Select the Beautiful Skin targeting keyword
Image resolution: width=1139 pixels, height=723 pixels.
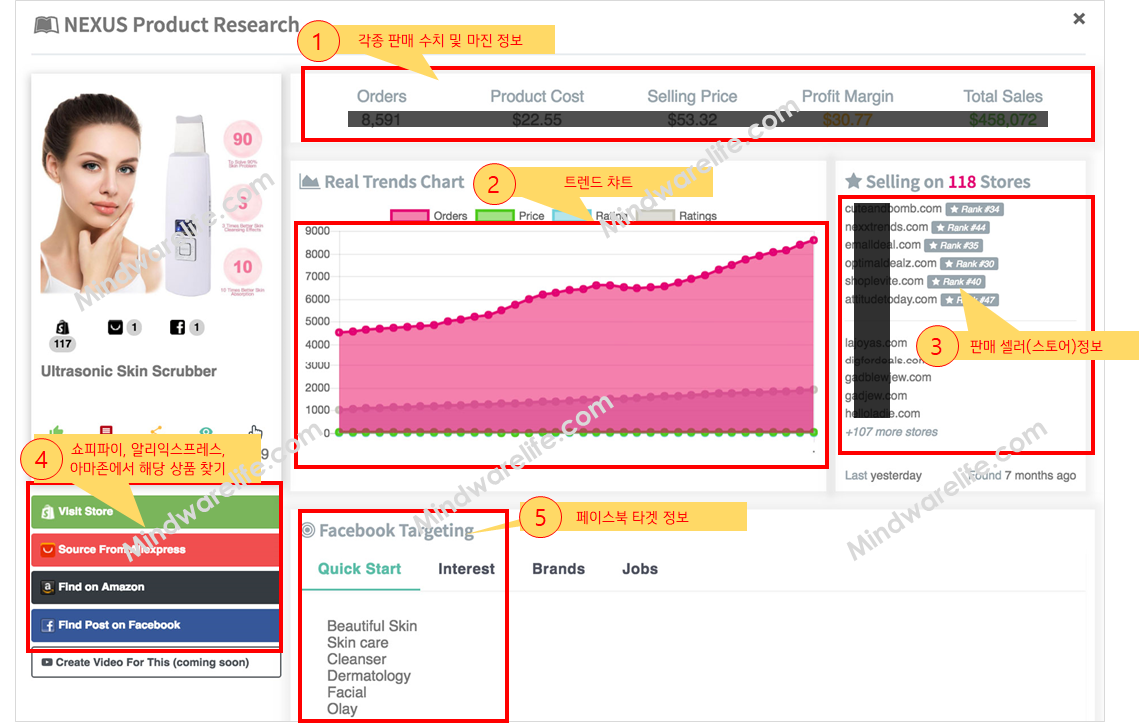[x=372, y=626]
